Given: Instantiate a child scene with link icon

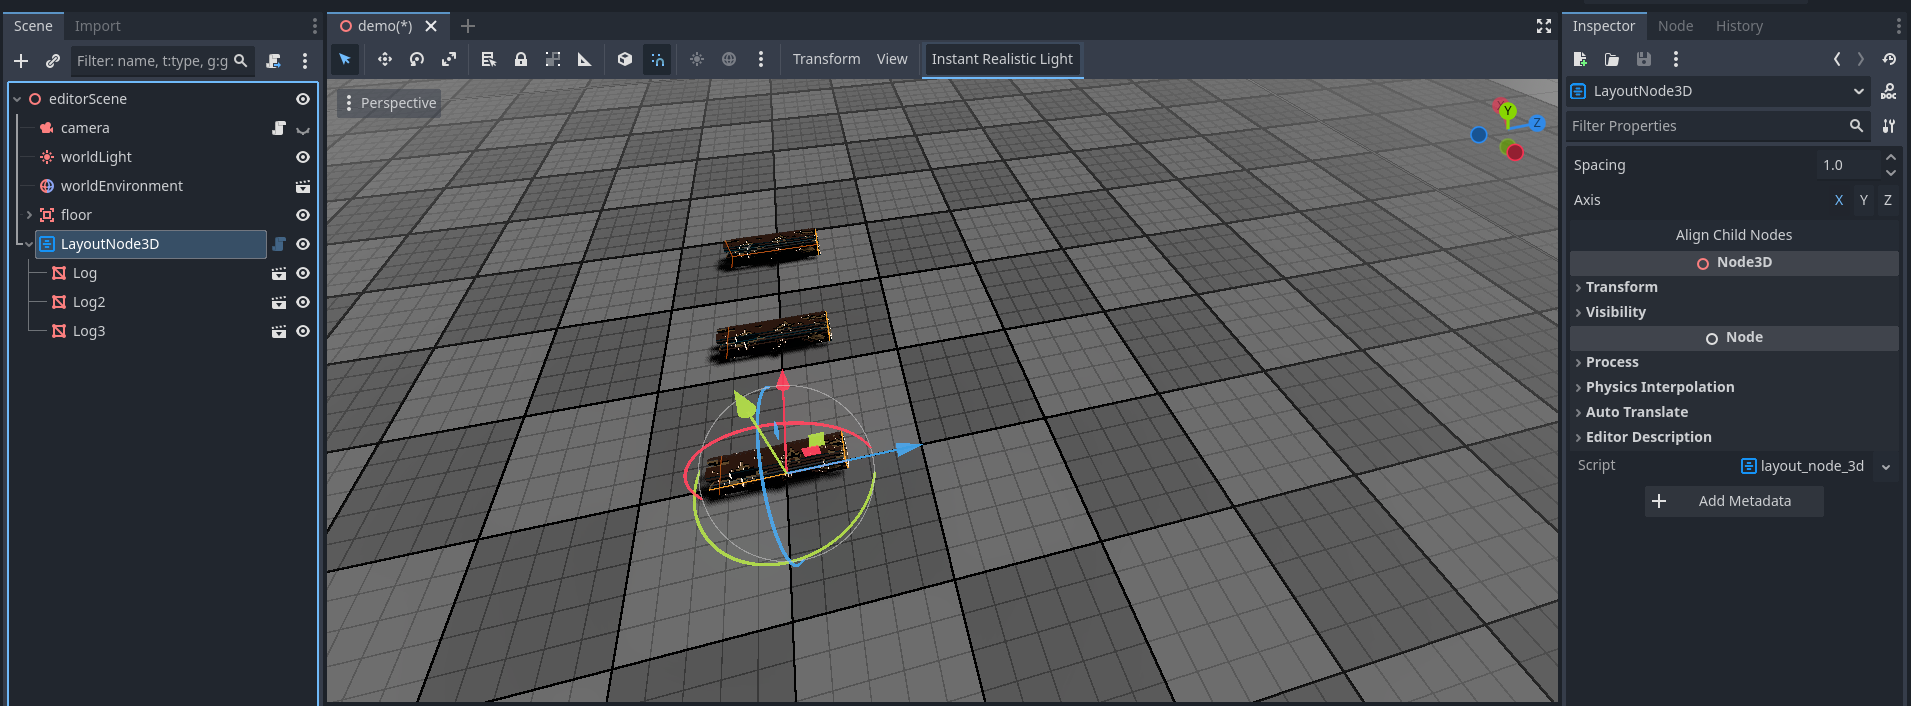Looking at the screenshot, I should tap(53, 61).
